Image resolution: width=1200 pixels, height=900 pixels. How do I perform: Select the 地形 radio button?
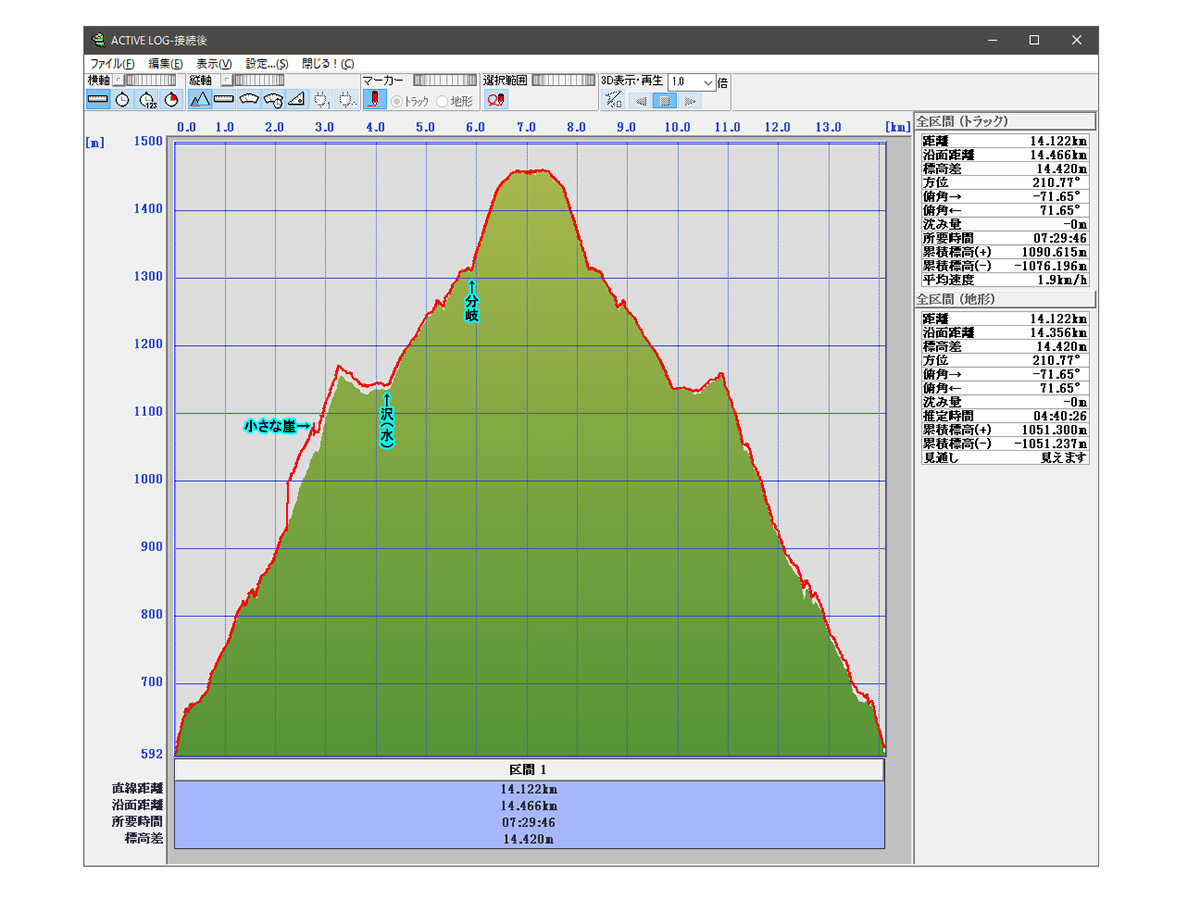[443, 101]
